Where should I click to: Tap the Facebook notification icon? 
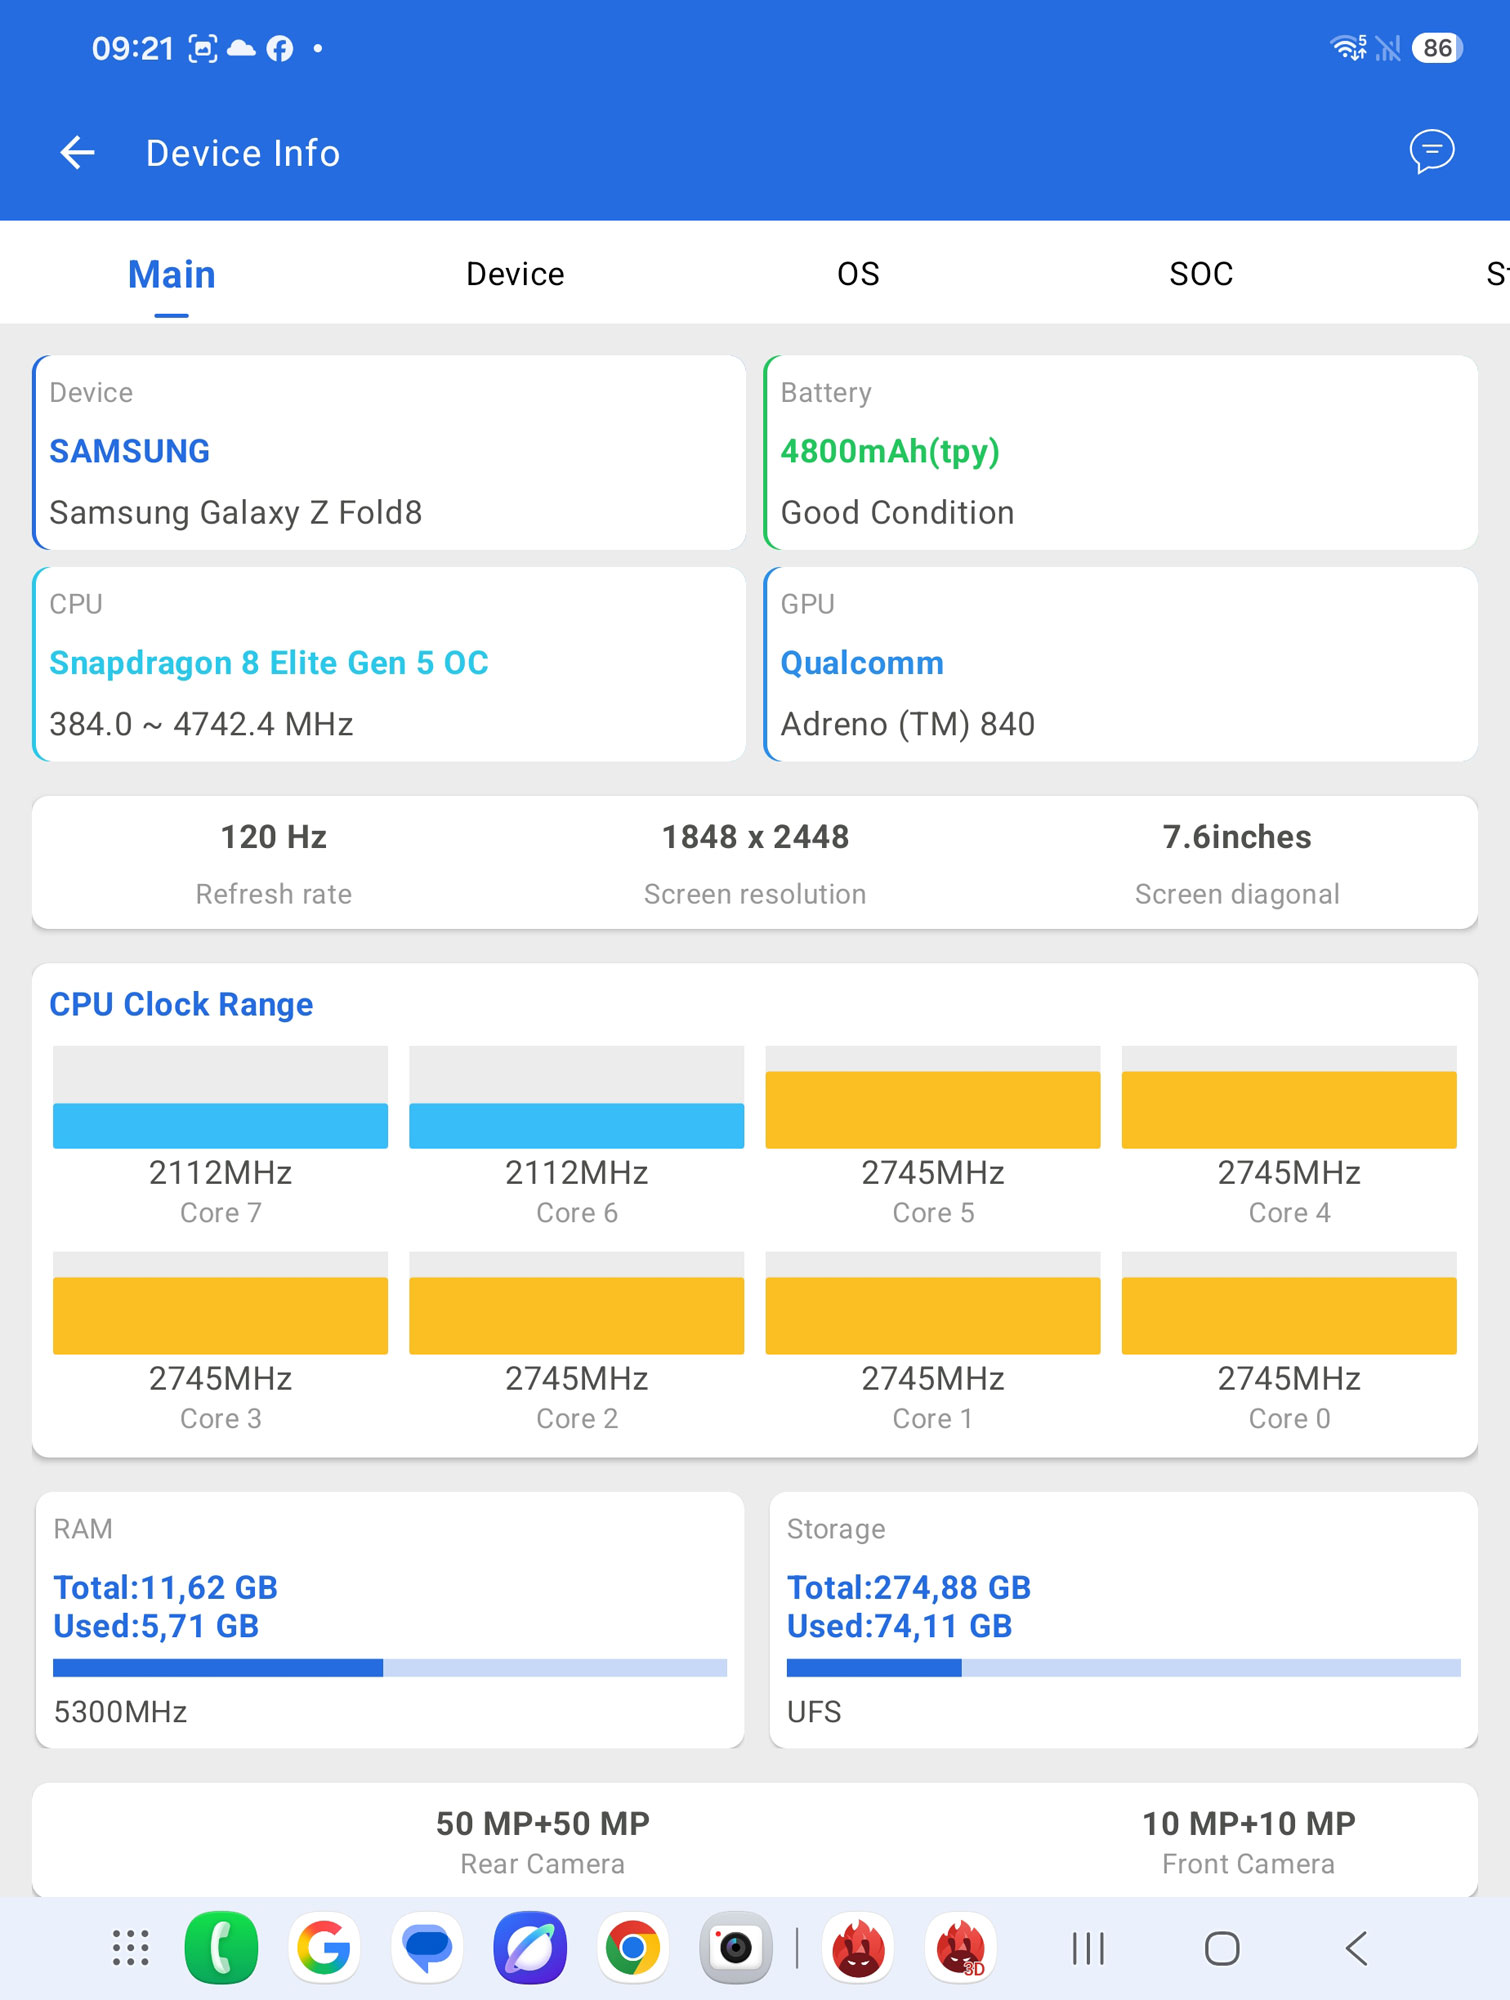point(280,48)
